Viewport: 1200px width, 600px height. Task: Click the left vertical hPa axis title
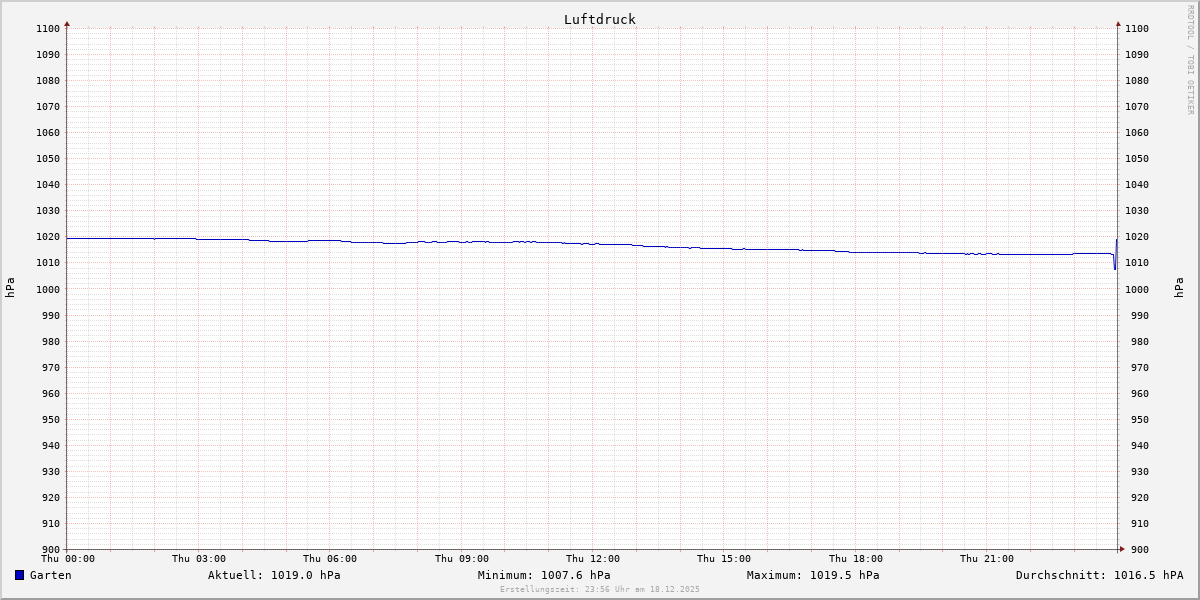click(10, 288)
